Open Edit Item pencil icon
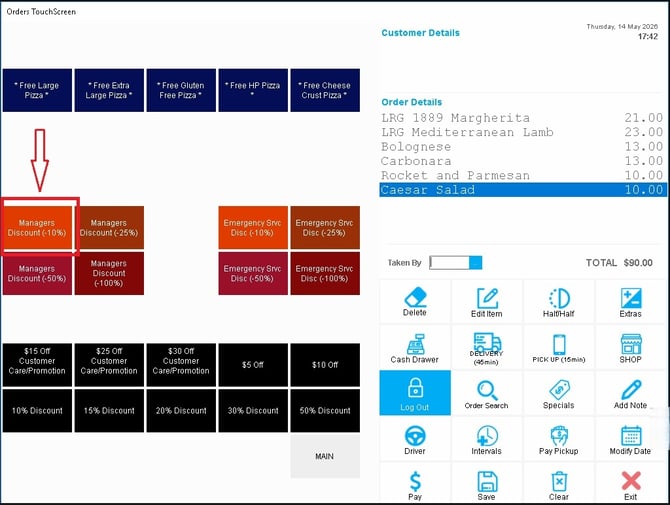670x505 pixels. coord(487,298)
